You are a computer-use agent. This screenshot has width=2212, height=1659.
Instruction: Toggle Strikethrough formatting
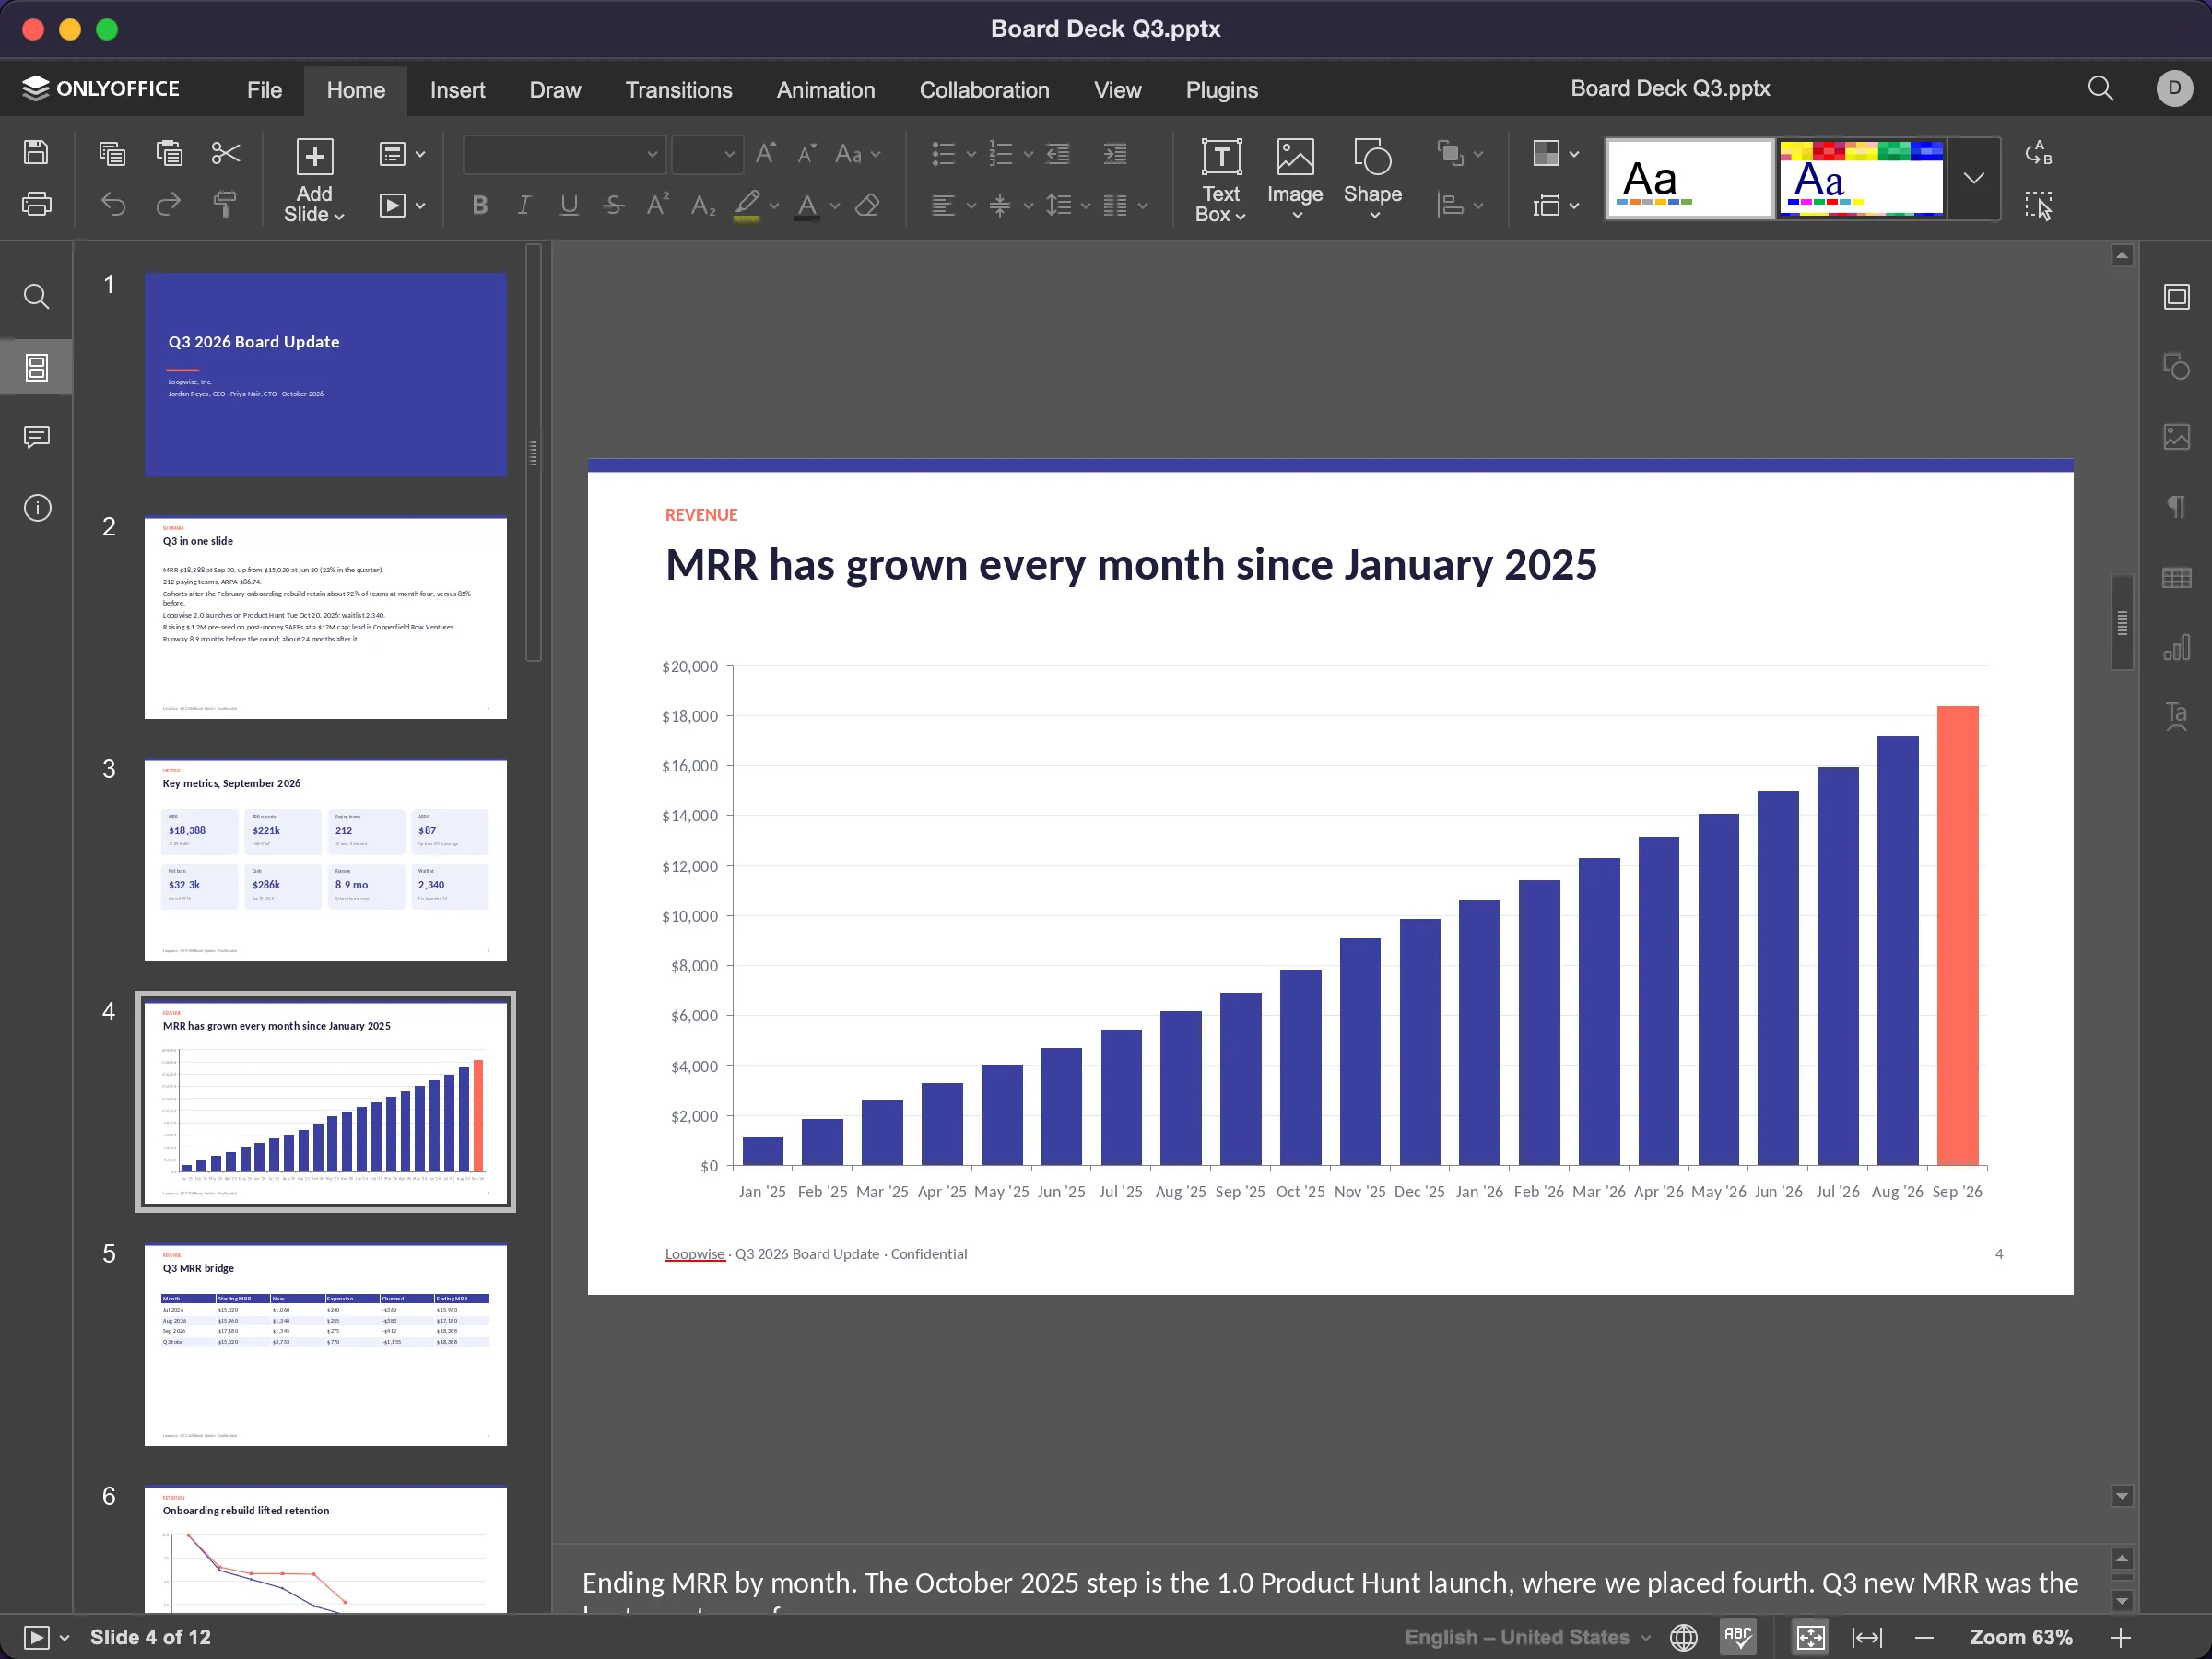click(x=614, y=205)
